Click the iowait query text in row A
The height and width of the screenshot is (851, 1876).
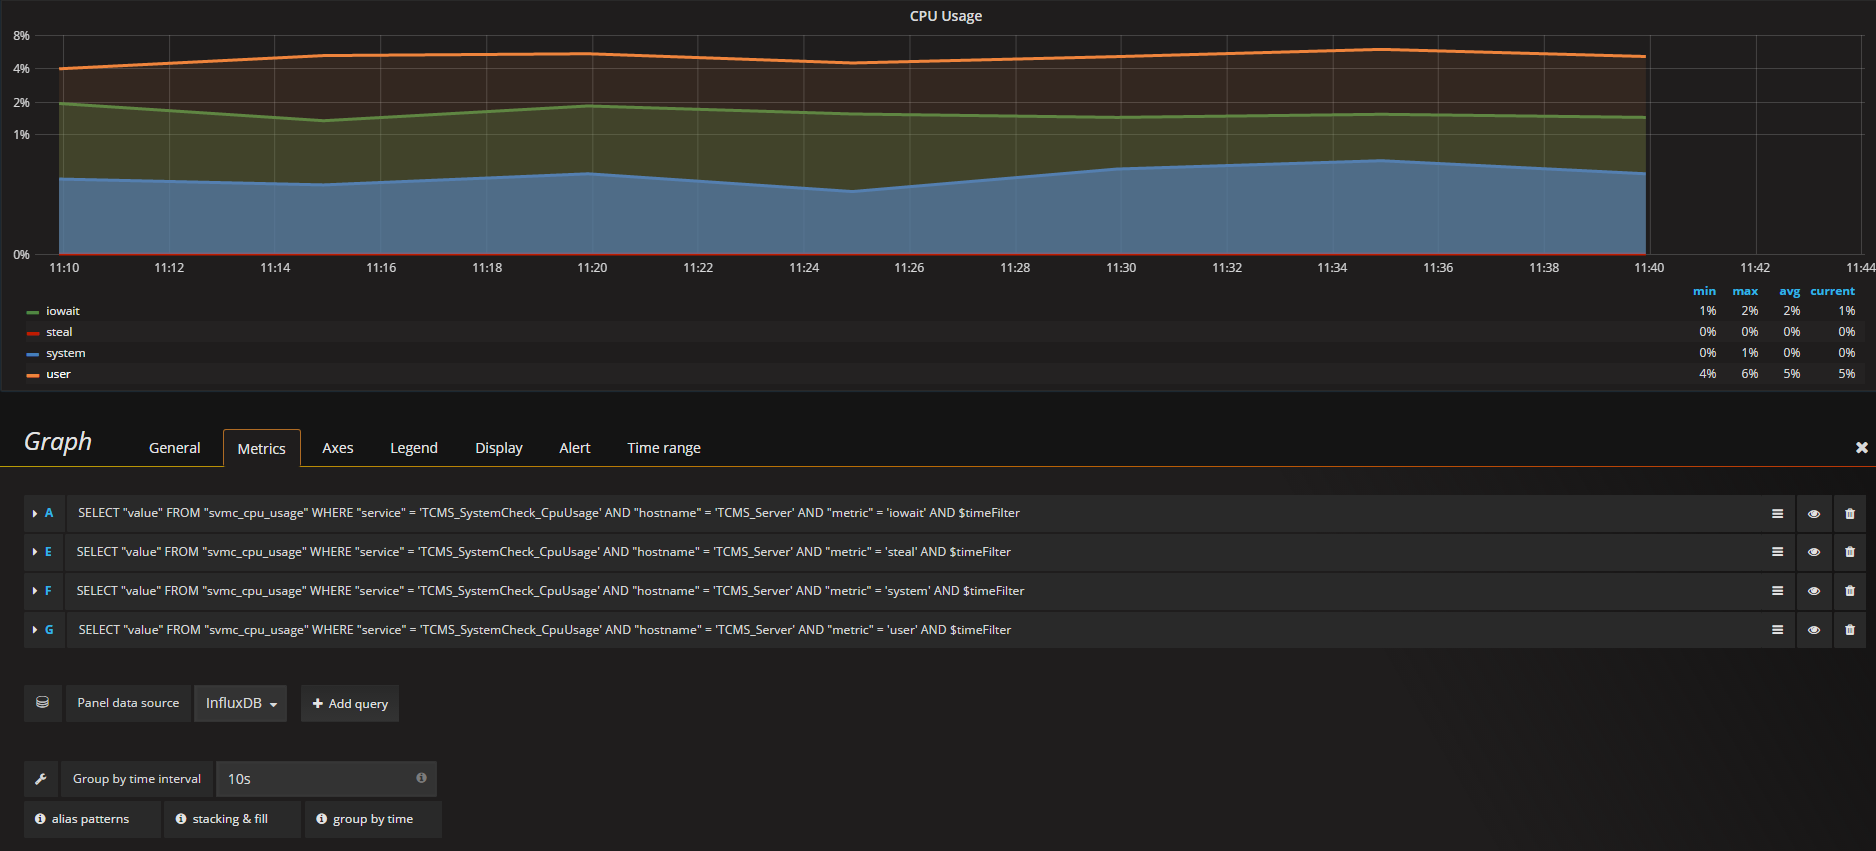coord(549,513)
